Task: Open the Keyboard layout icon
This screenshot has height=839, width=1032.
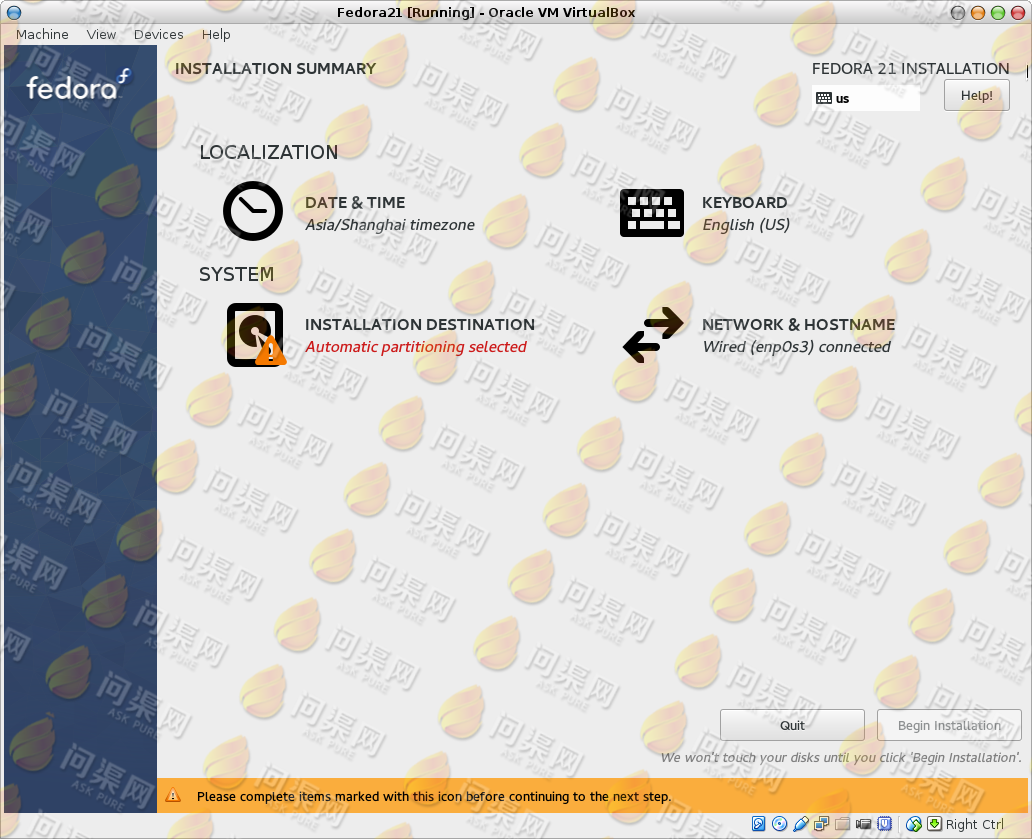Action: click(652, 213)
